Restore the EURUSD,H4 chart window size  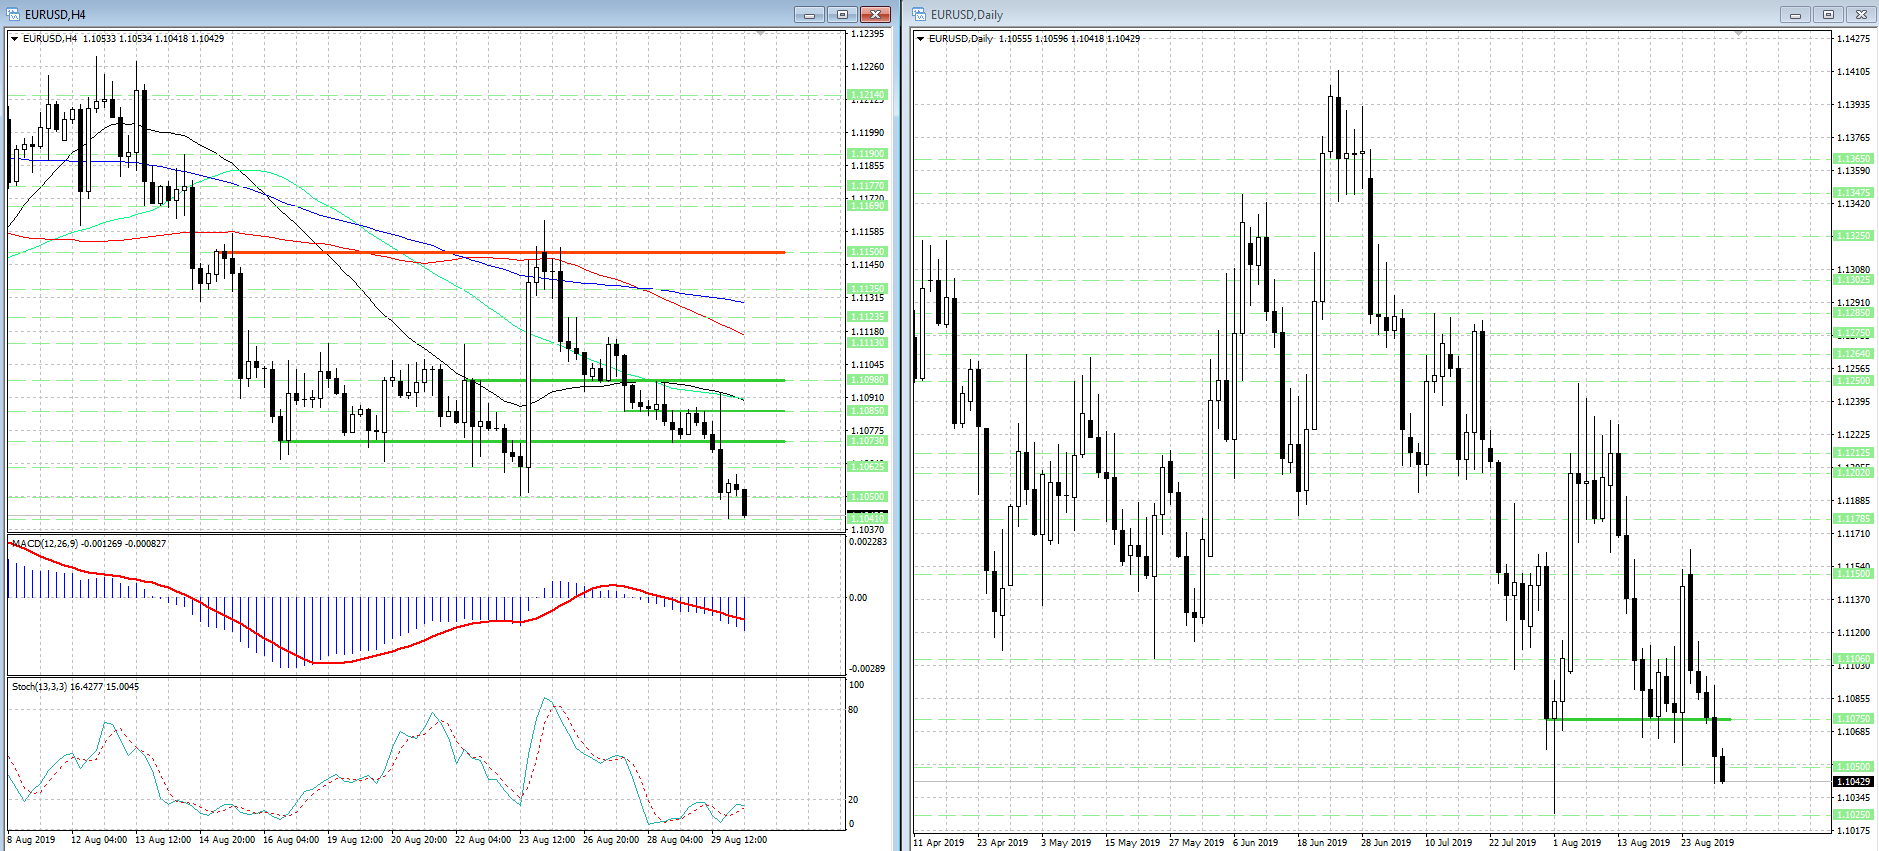click(842, 14)
